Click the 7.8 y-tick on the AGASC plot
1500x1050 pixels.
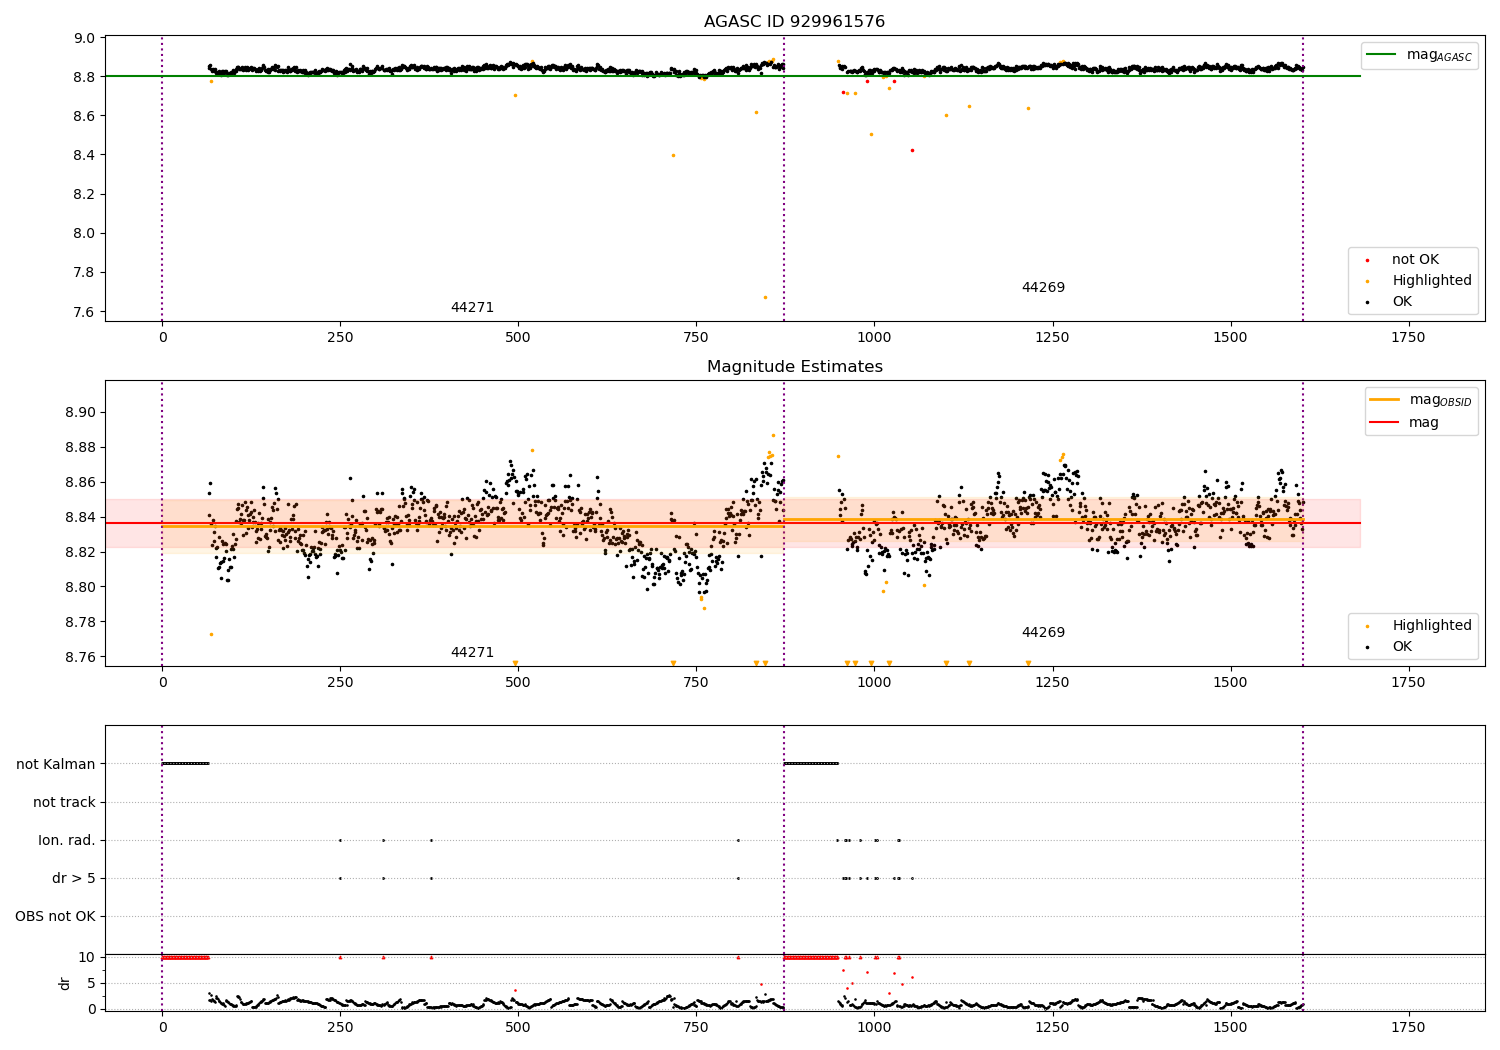pos(84,272)
